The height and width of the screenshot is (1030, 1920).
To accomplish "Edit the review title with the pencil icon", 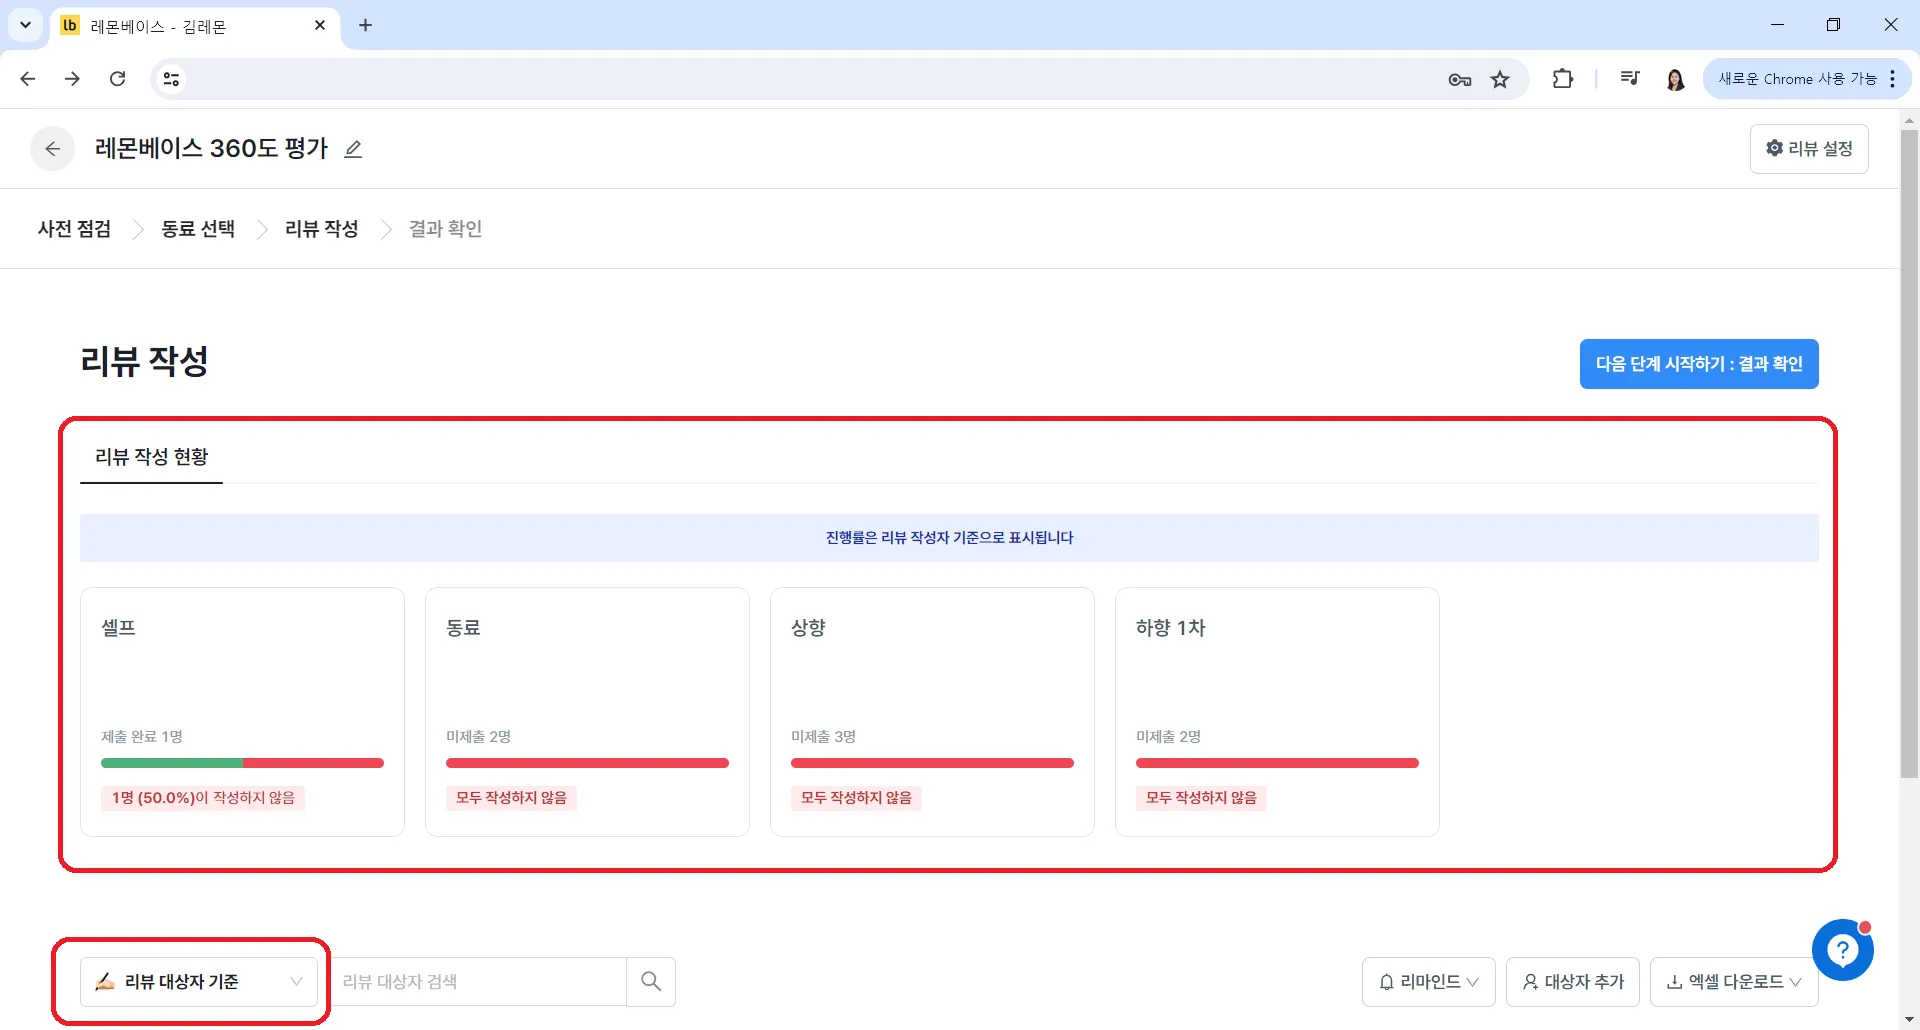I will pos(353,149).
